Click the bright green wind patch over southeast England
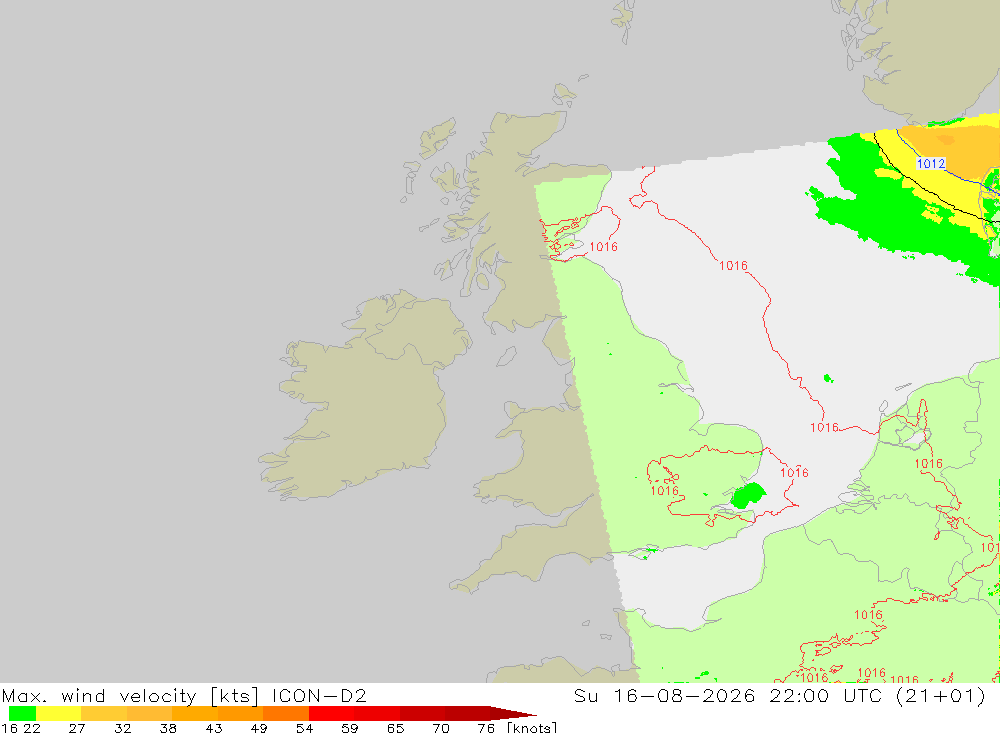The height and width of the screenshot is (733, 1000). coord(747,496)
